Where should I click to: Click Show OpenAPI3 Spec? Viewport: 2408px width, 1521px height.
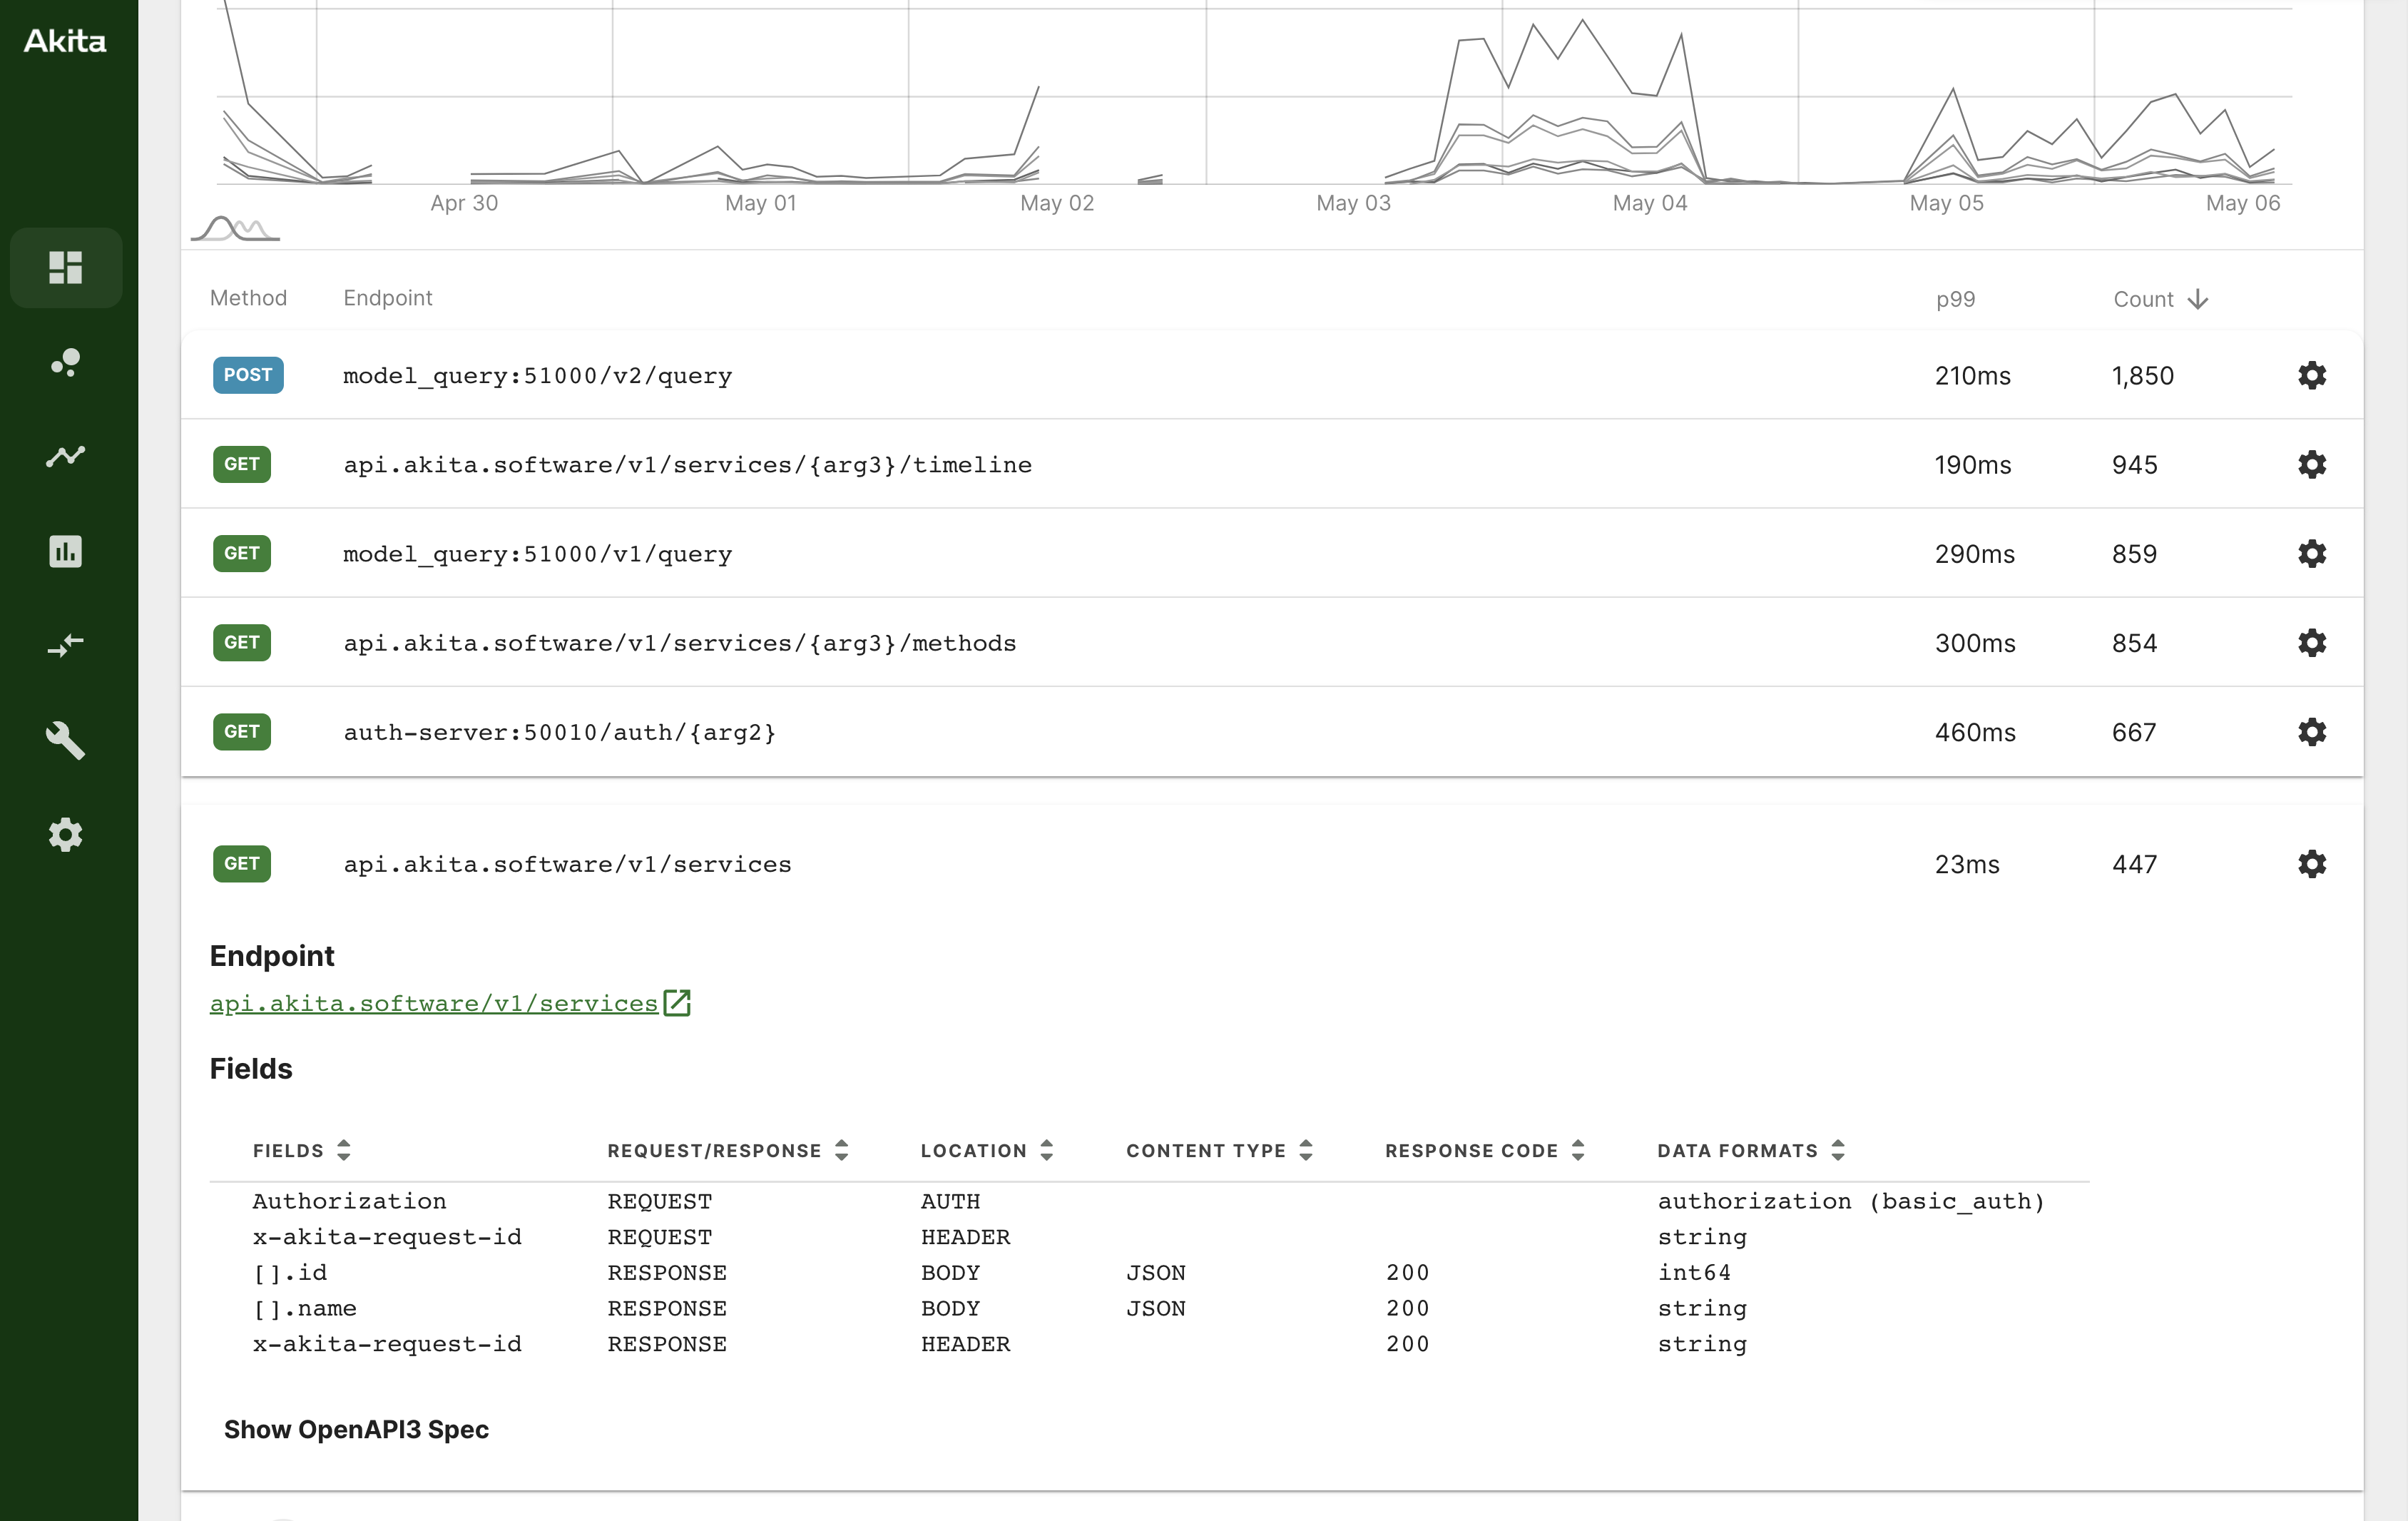pyautogui.click(x=356, y=1429)
